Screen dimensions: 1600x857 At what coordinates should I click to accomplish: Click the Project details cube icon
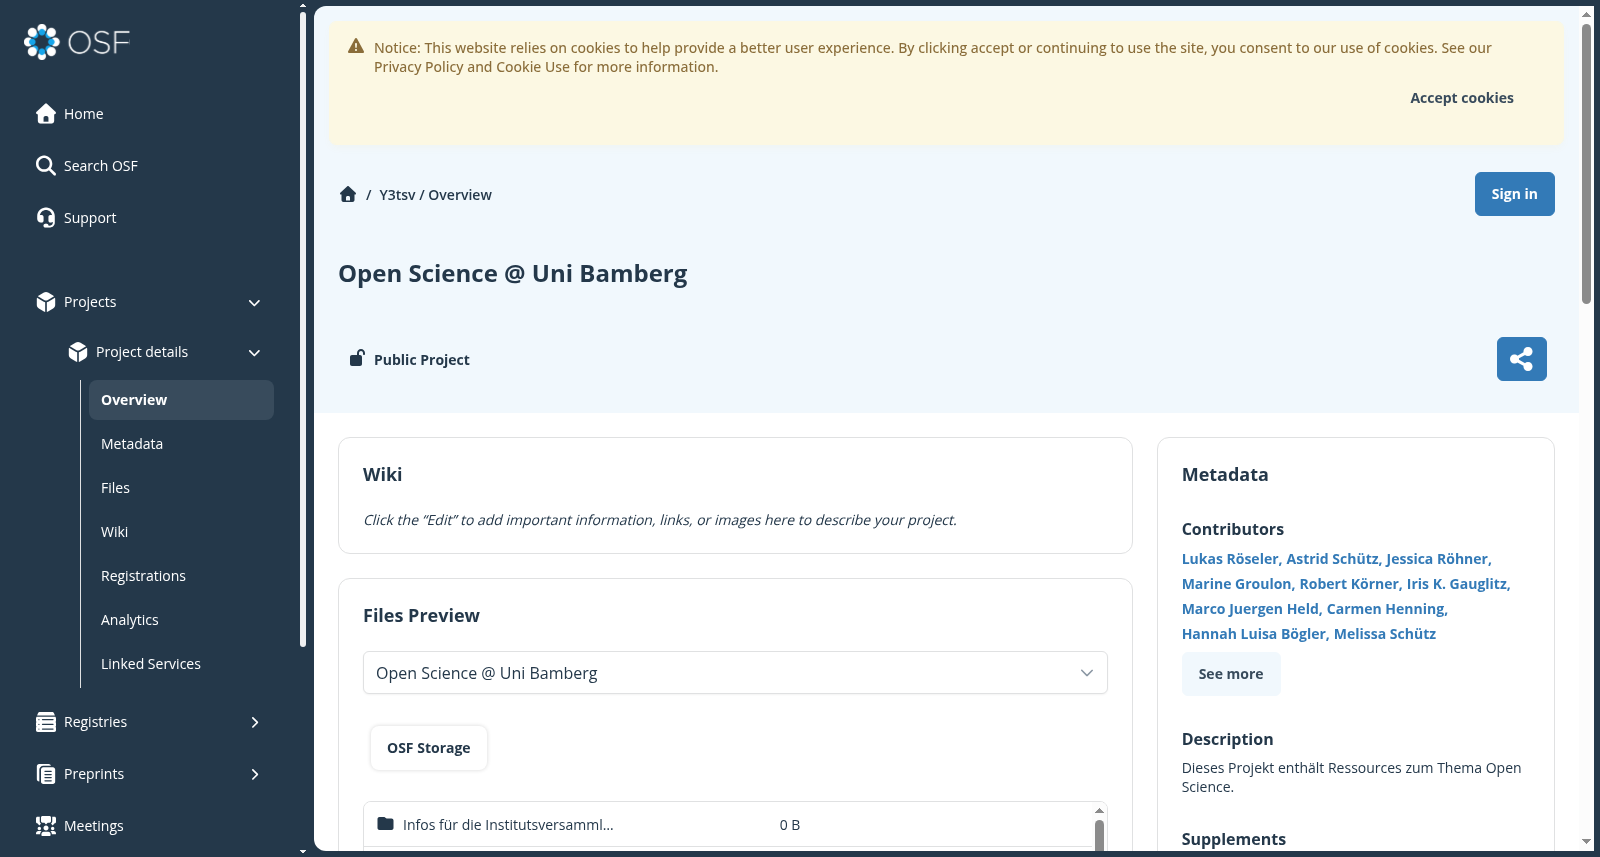[x=77, y=352]
